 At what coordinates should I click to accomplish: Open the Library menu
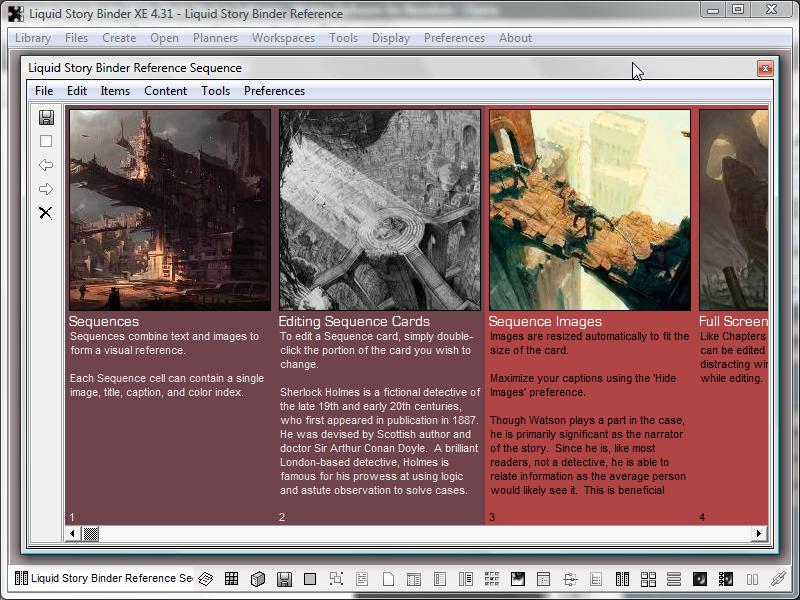(x=33, y=38)
